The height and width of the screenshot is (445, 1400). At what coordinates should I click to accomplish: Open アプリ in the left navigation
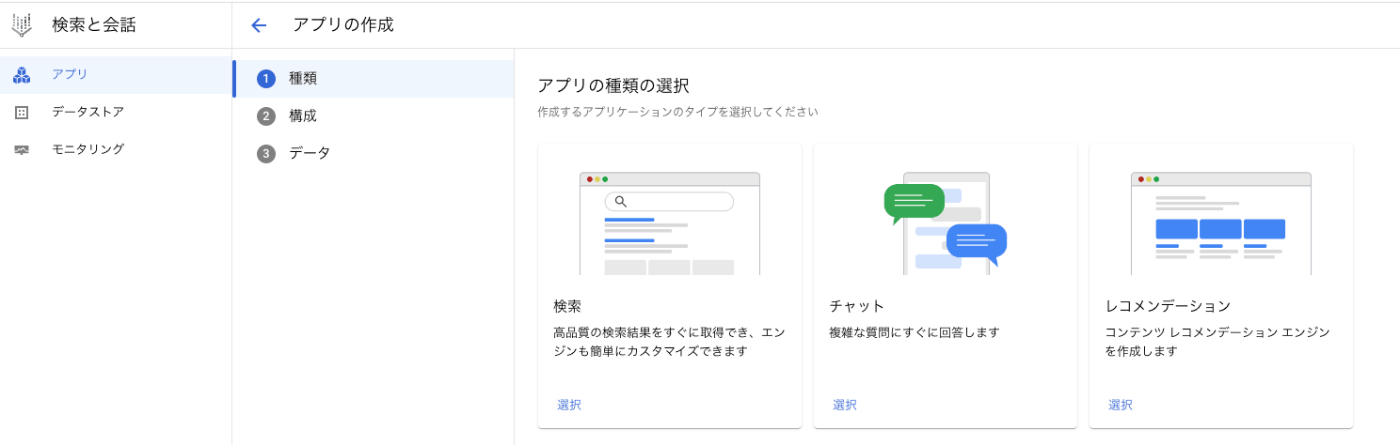116,75
